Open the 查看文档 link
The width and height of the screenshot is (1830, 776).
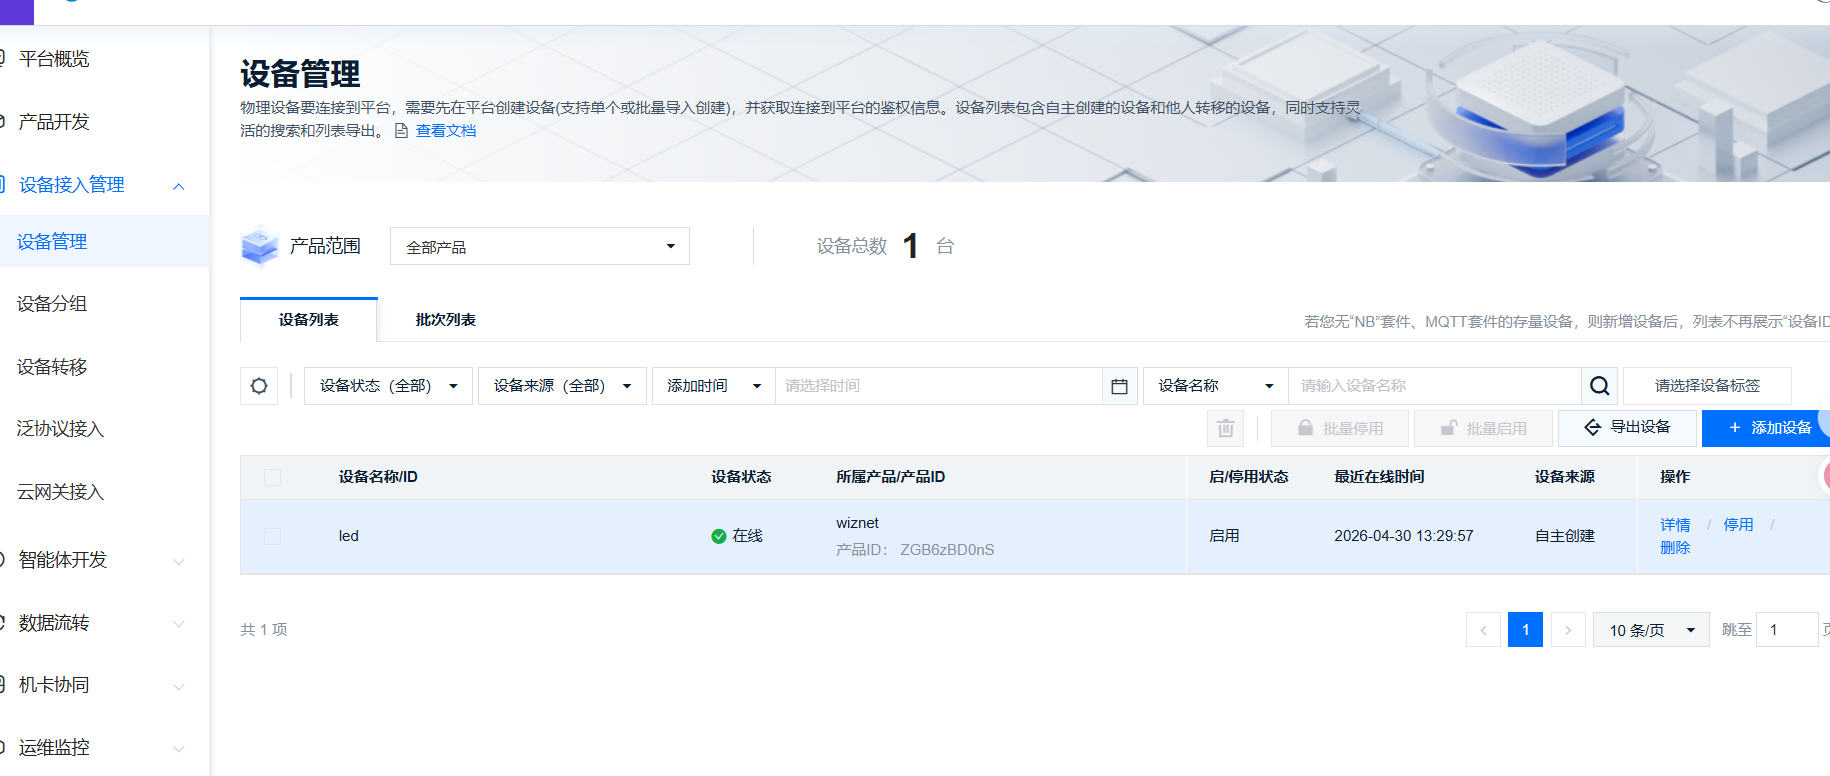click(446, 131)
